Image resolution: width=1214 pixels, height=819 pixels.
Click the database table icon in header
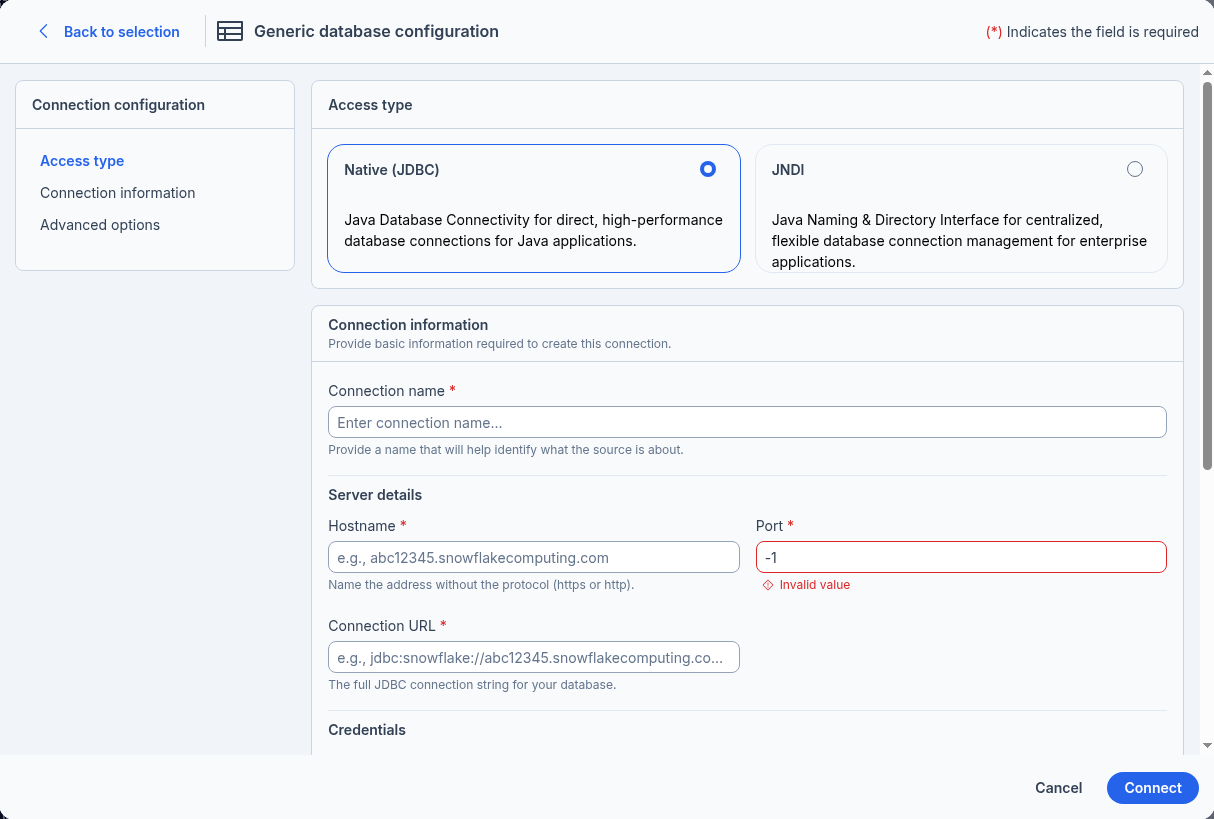pyautogui.click(x=230, y=32)
